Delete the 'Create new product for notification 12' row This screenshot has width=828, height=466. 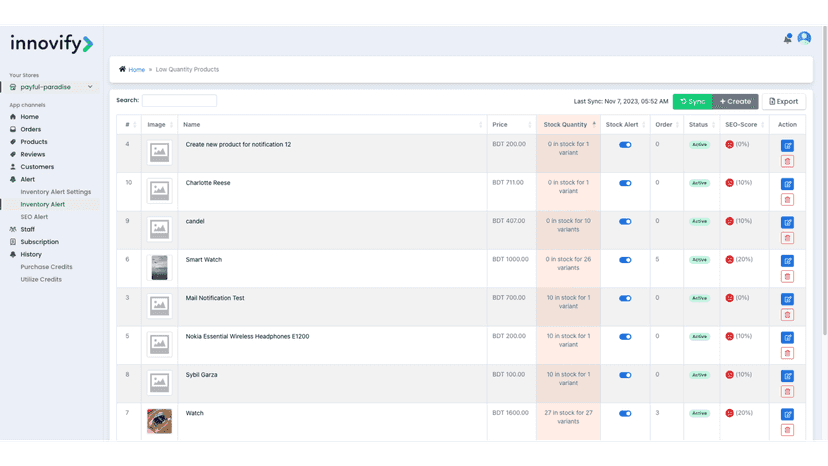point(787,162)
